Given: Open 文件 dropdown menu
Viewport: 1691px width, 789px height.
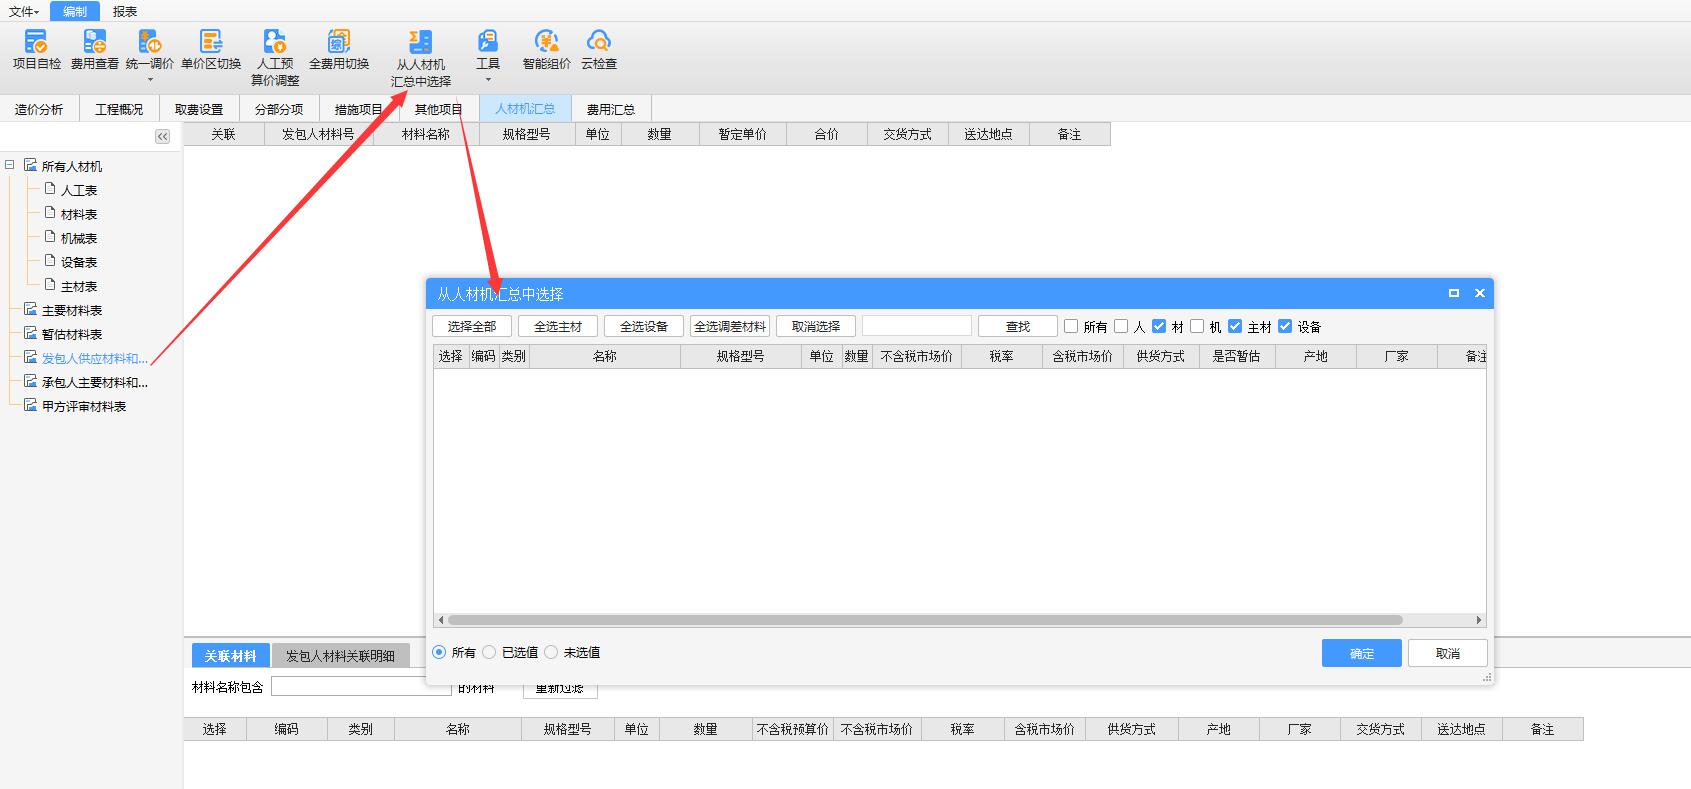Looking at the screenshot, I should 24,12.
